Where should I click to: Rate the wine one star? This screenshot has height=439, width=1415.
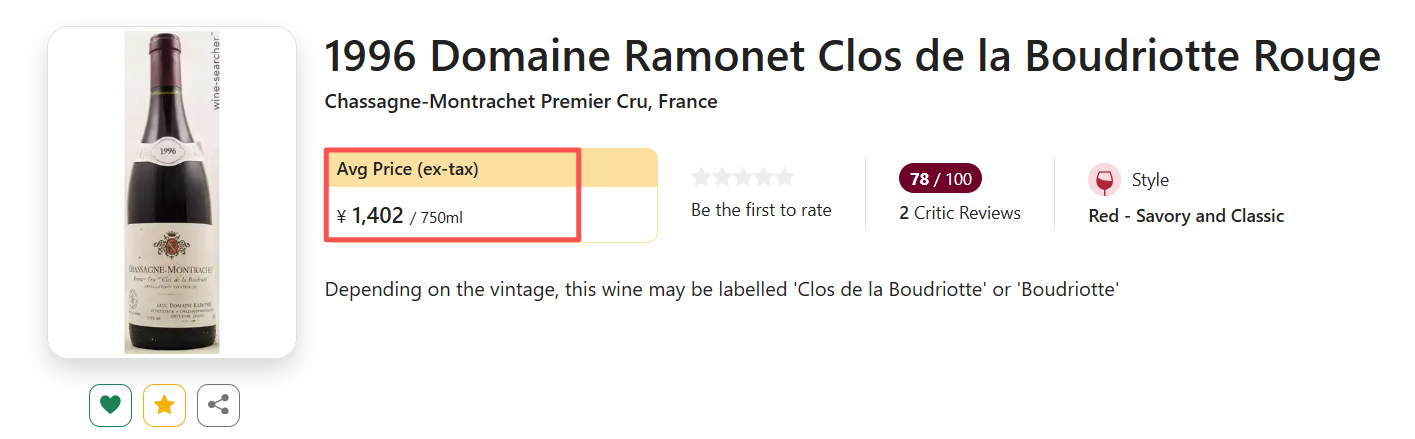point(701,178)
